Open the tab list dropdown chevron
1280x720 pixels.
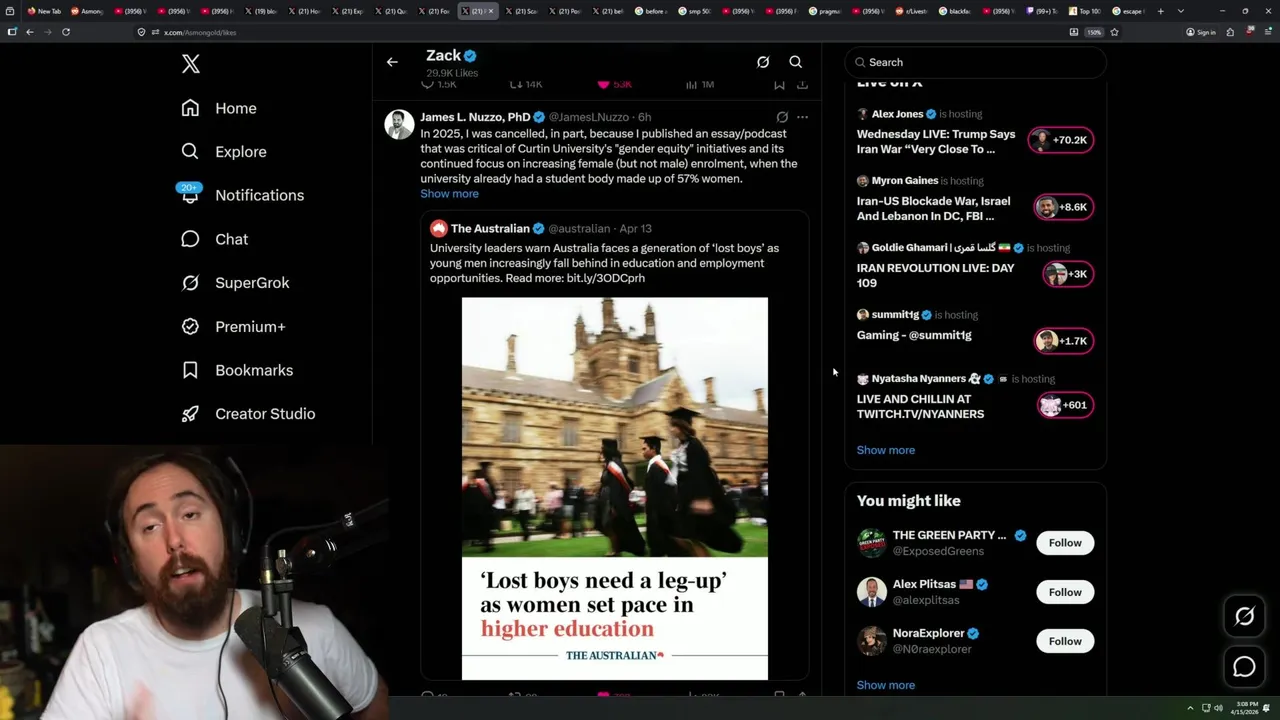click(1181, 11)
